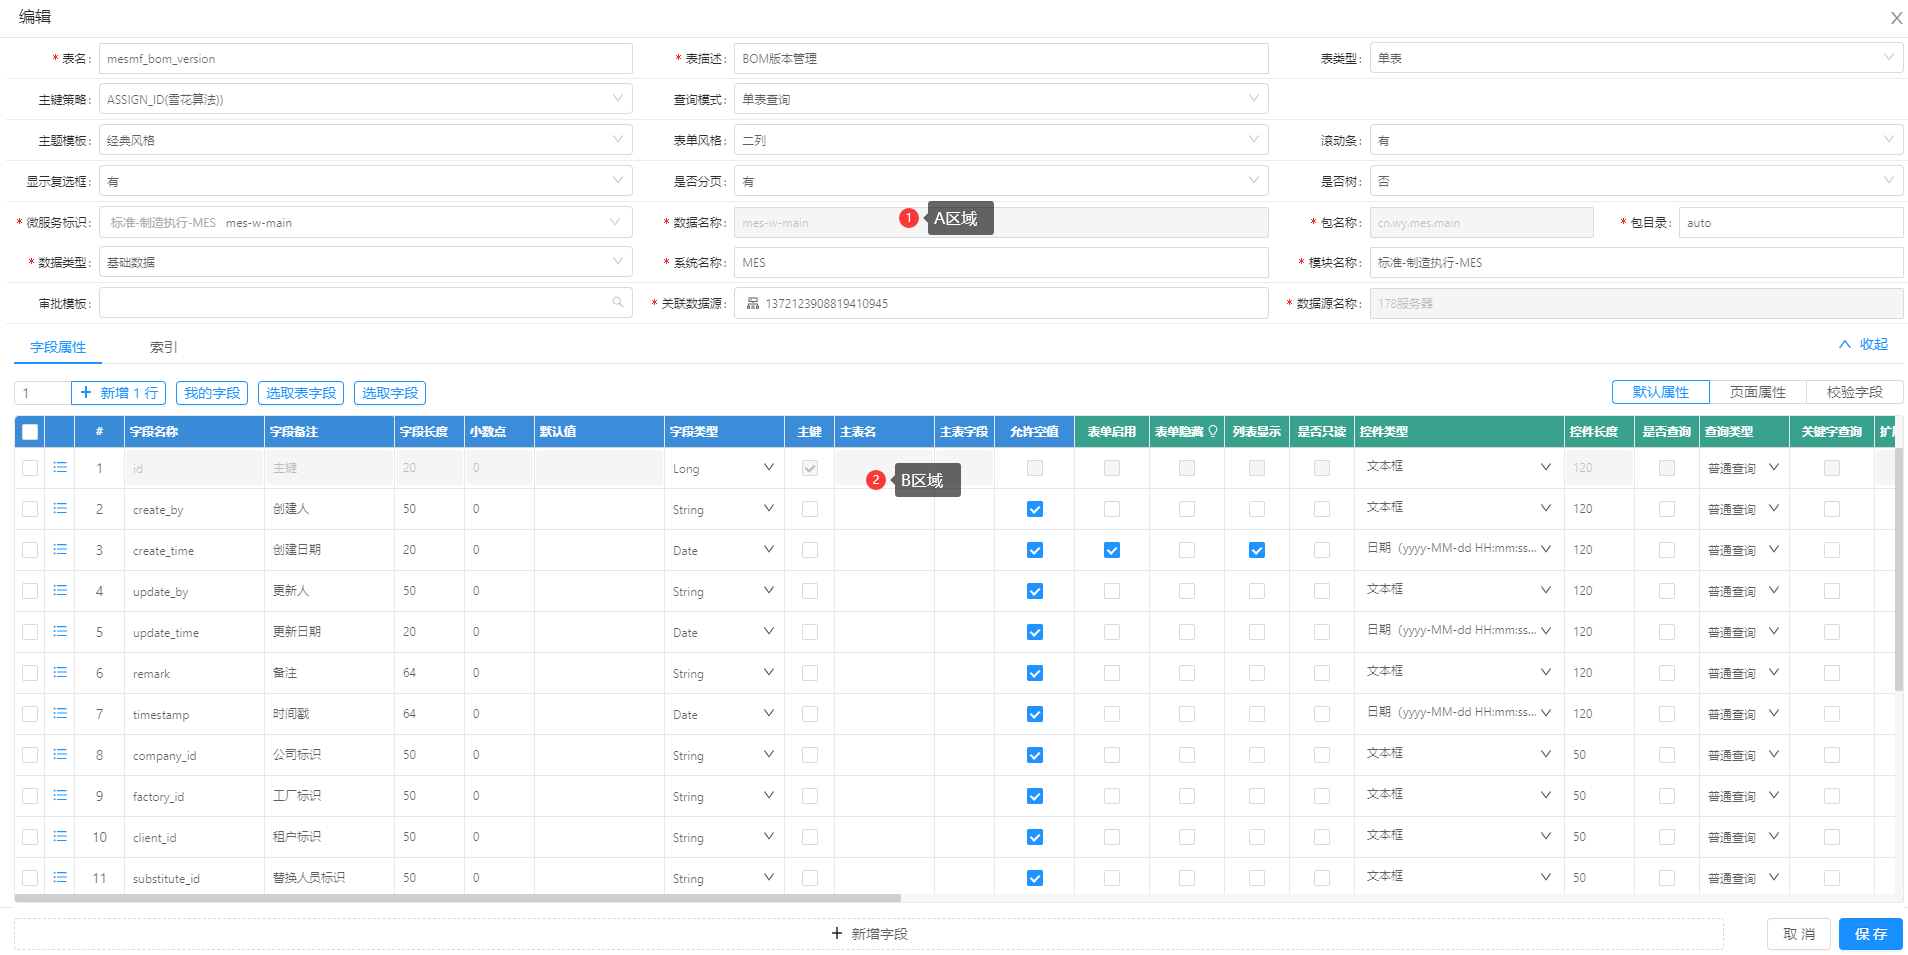Click the row-count input before 新增 1 行
The image size is (1908, 955).
[43, 393]
